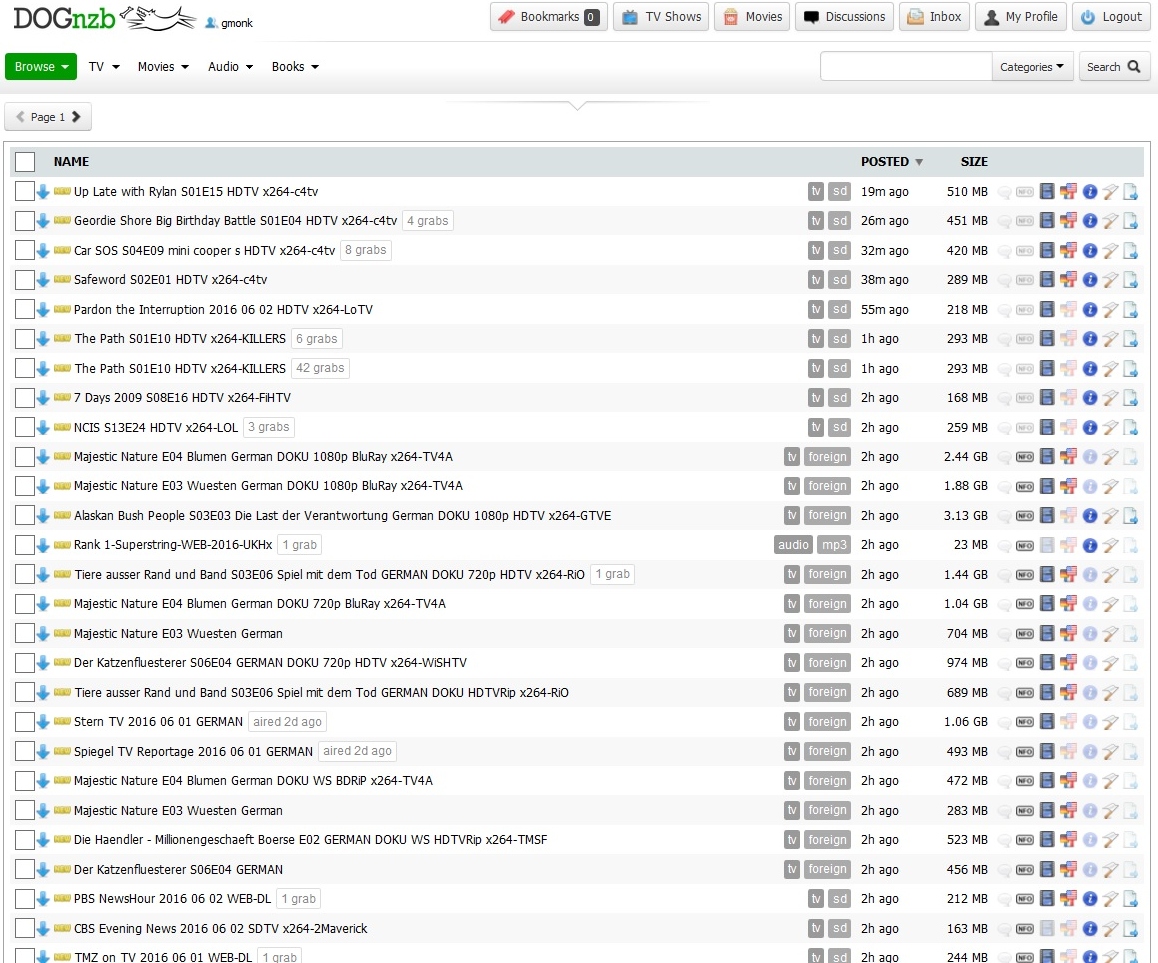Viewport: 1158px width, 963px height.
Task: Click blue info icon in Safeword S02E01 row
Action: [x=1089, y=280]
